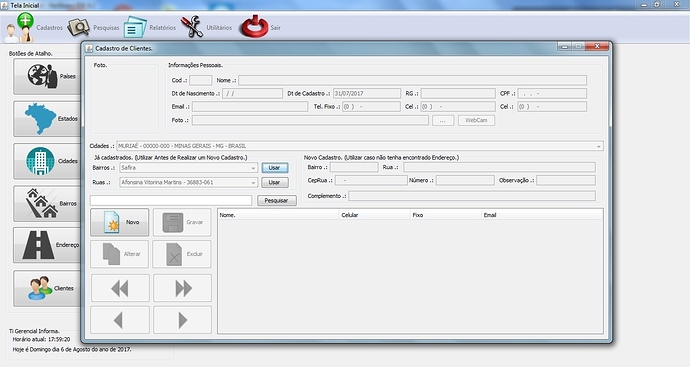Click the red Sair power icon

(x=254, y=26)
